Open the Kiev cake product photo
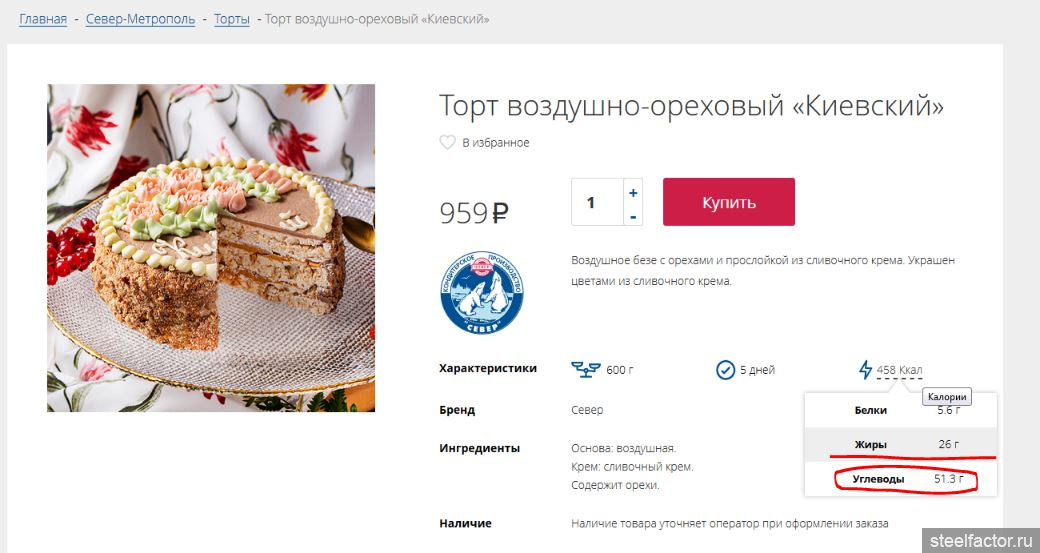 point(211,248)
